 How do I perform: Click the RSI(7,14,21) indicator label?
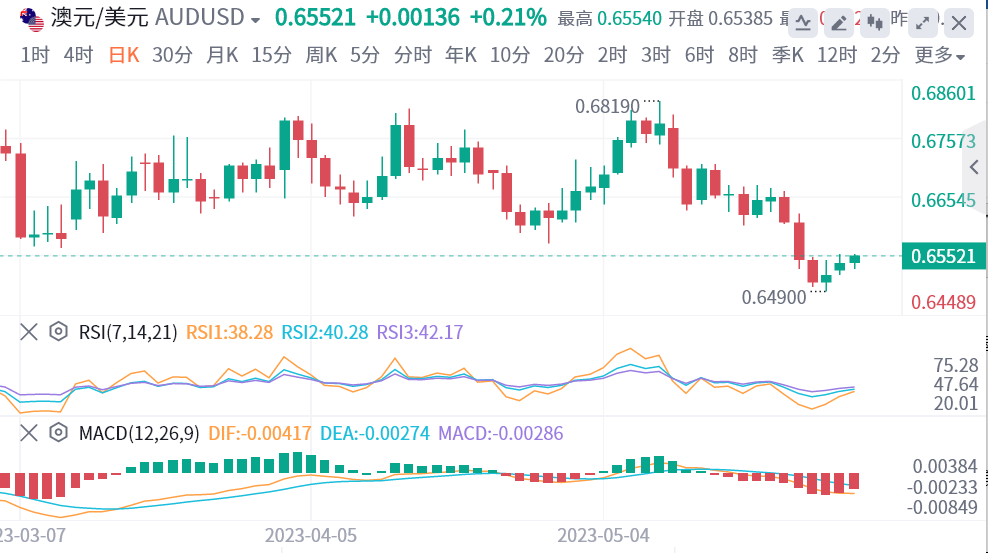click(128, 332)
